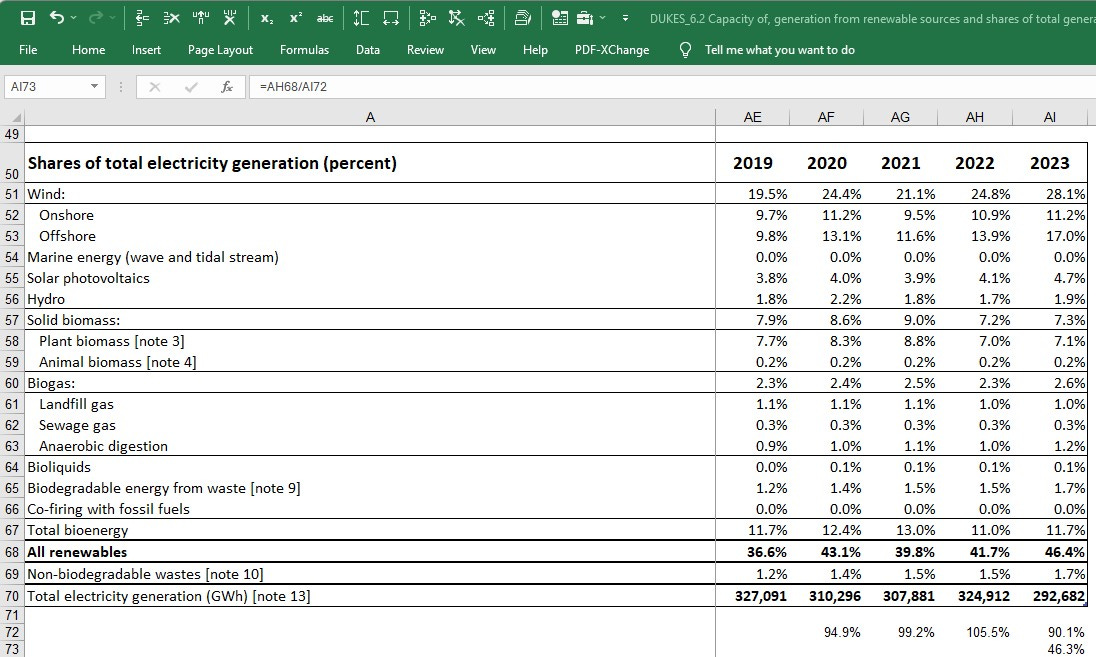1096x657 pixels.
Task: Open the File tab
Action: (28, 50)
